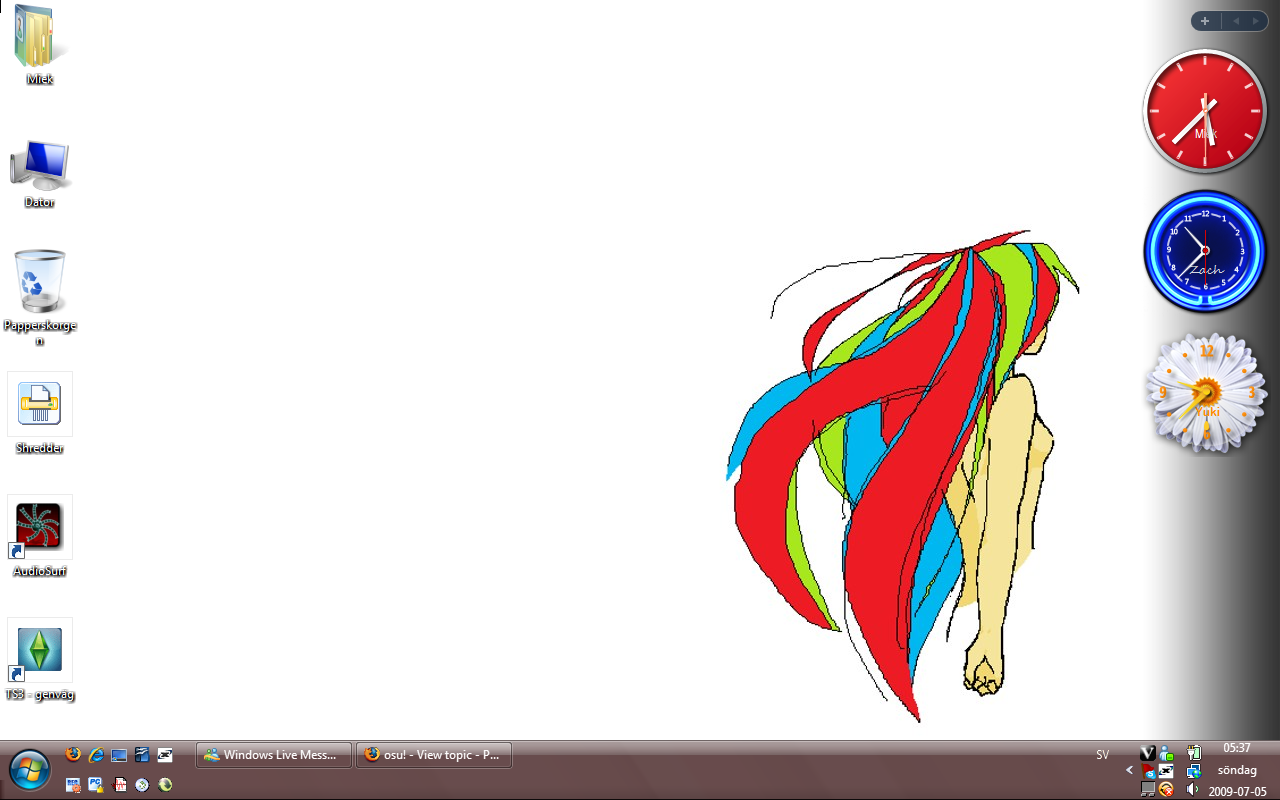Screen dimensions: 1280x800
Task: Click the black V tray icon
Action: click(x=1148, y=753)
